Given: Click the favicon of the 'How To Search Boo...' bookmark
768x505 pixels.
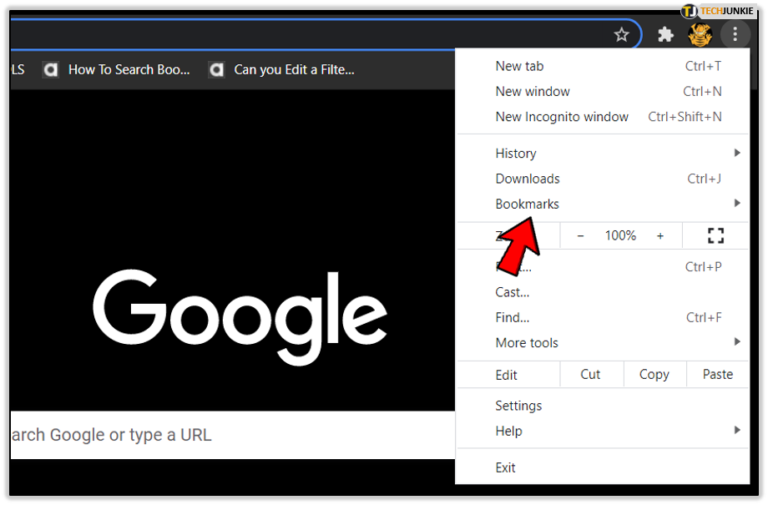Looking at the screenshot, I should (x=50, y=70).
